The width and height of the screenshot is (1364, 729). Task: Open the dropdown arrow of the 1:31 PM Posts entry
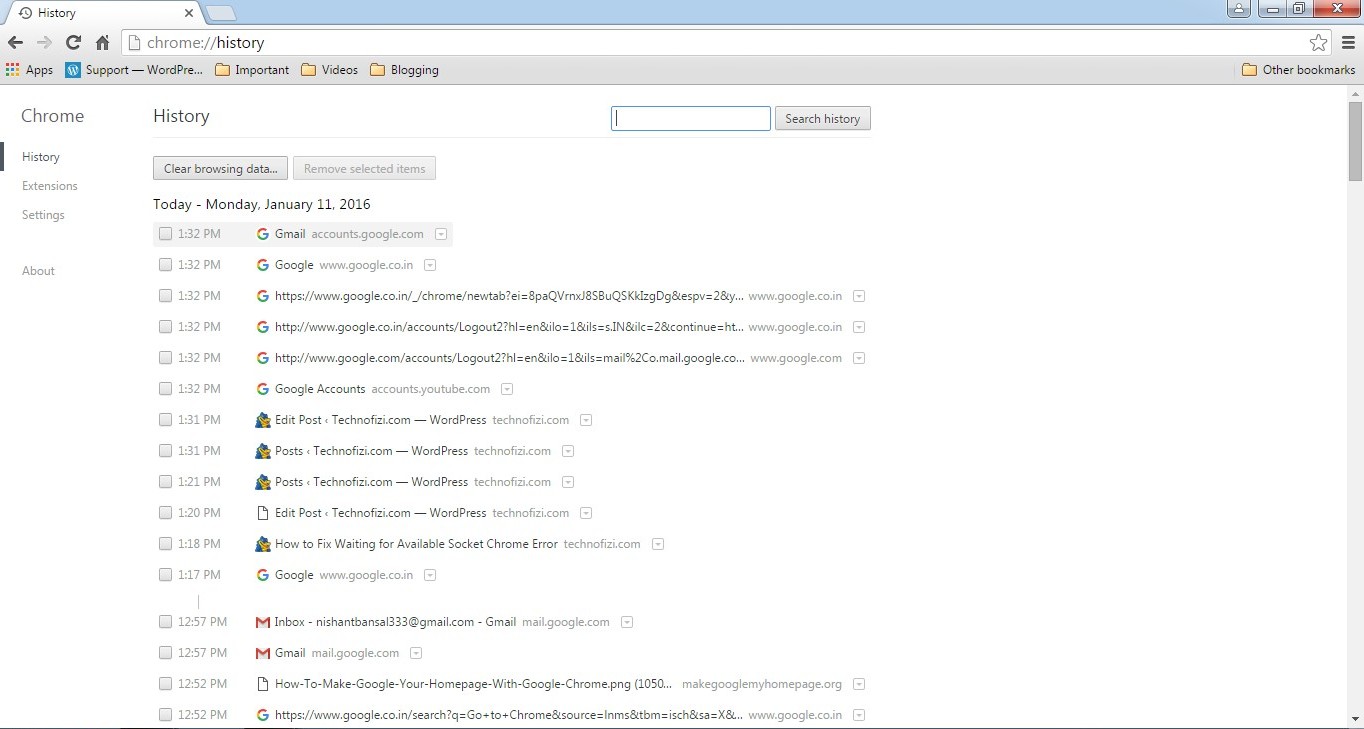point(568,451)
